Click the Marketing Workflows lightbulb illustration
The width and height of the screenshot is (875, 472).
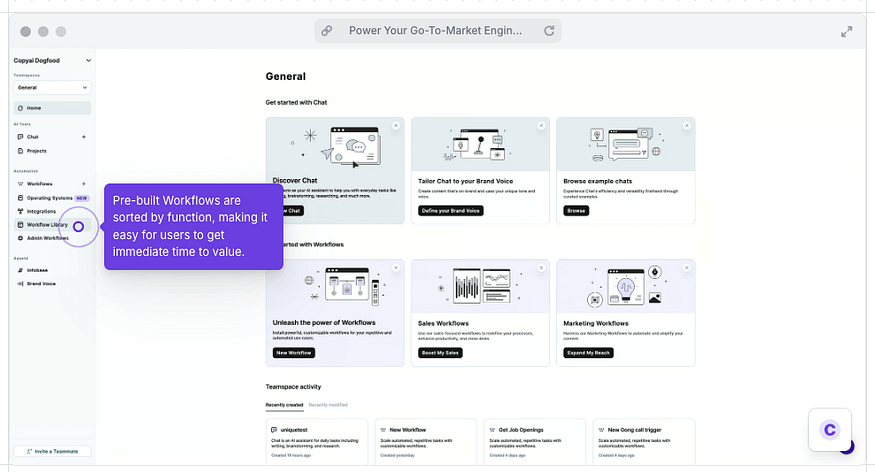tap(626, 286)
